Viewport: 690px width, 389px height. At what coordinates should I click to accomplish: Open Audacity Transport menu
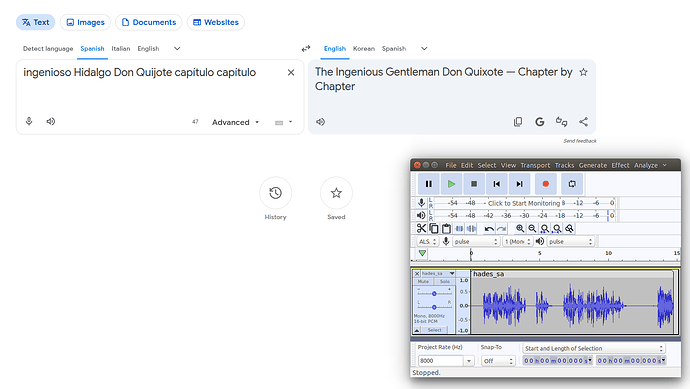[535, 165]
